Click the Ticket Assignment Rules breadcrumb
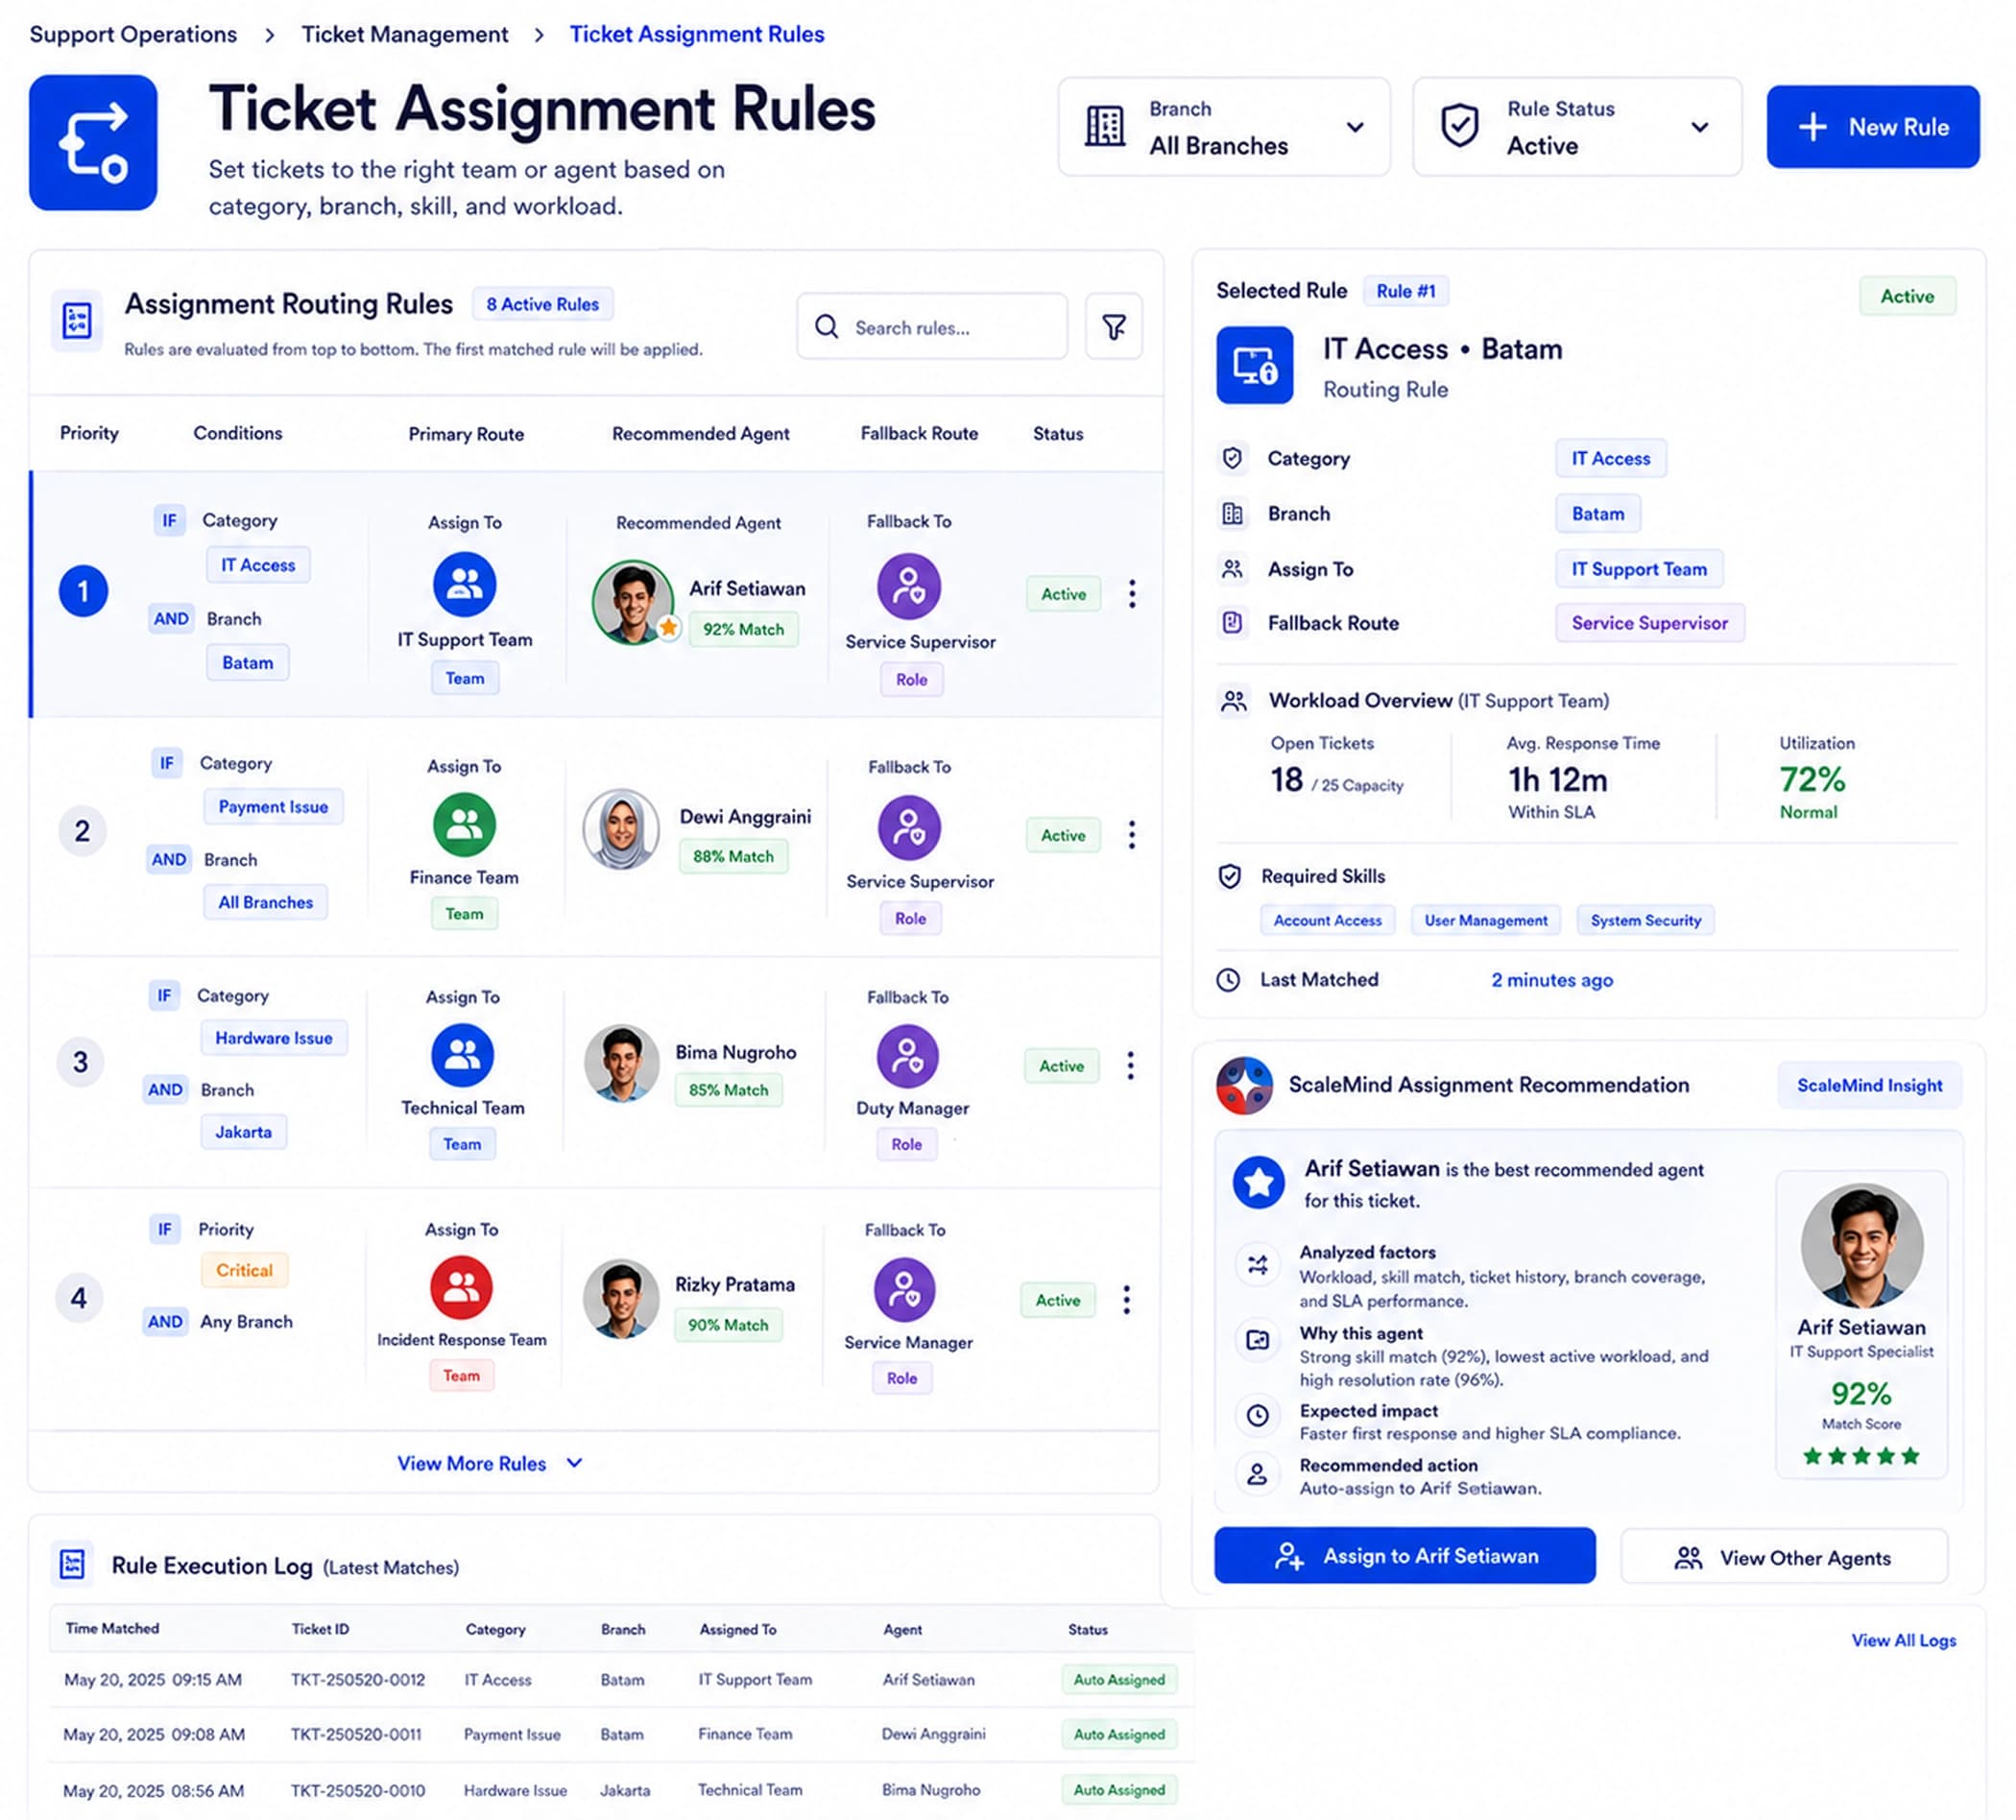Image resolution: width=2016 pixels, height=1820 pixels. click(697, 34)
